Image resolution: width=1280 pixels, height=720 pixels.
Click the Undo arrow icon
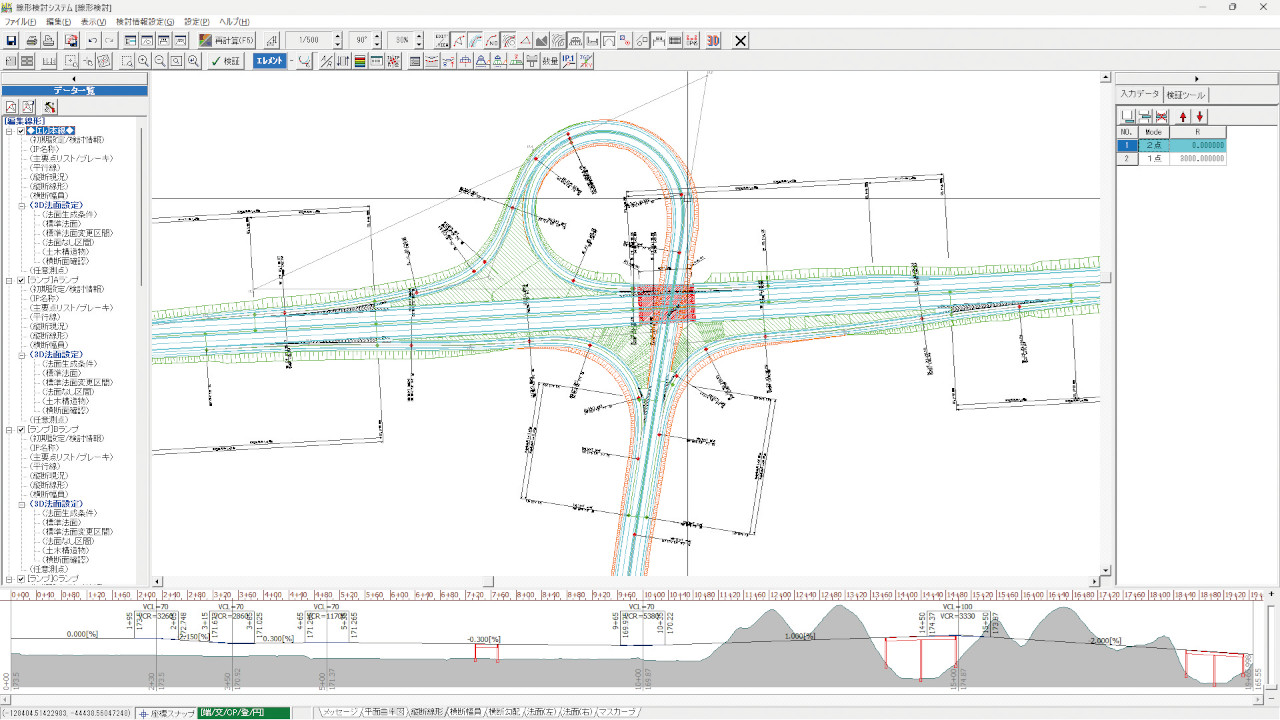pos(93,41)
